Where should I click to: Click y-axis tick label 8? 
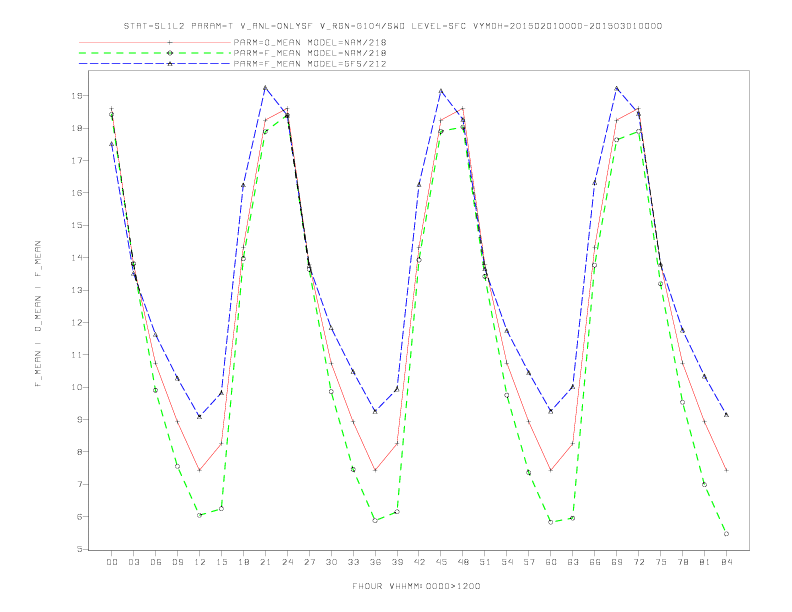[x=80, y=452]
